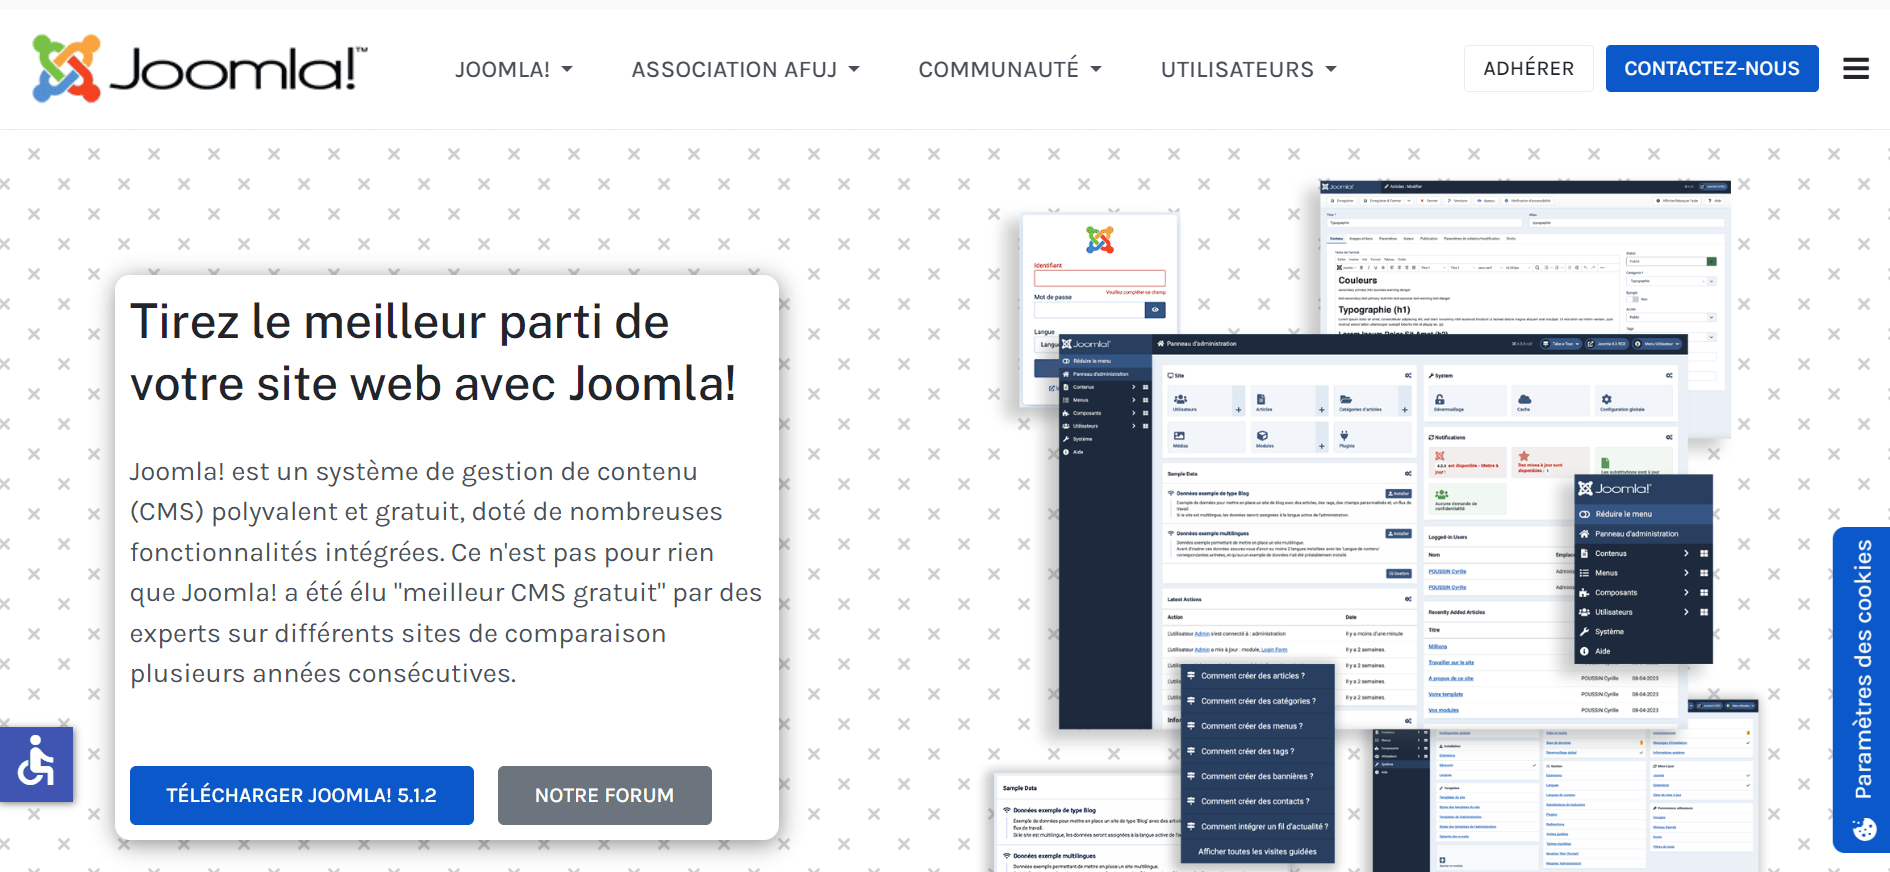The height and width of the screenshot is (872, 1890).
Task: Click the heading 'Tirez le meilleur parti de votre site web avec Joomla!'
Action: coord(433,353)
